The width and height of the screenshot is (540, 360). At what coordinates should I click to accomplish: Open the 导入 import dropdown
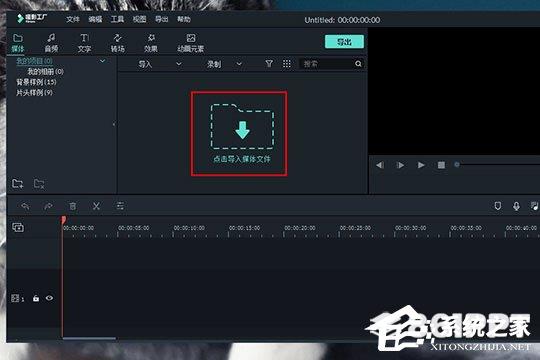159,64
